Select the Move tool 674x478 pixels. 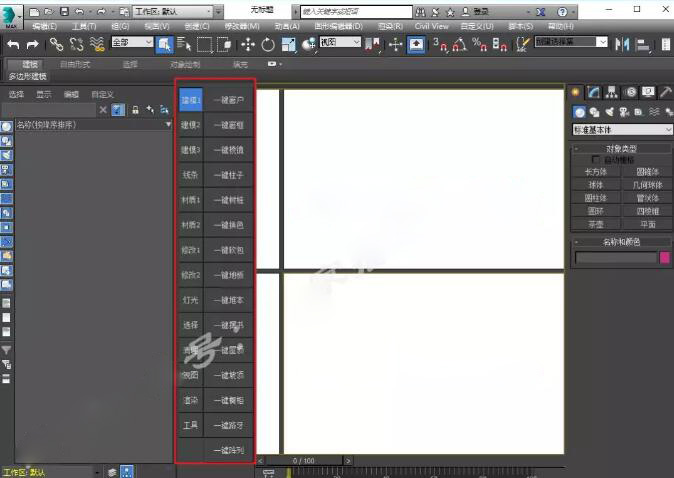coord(248,44)
